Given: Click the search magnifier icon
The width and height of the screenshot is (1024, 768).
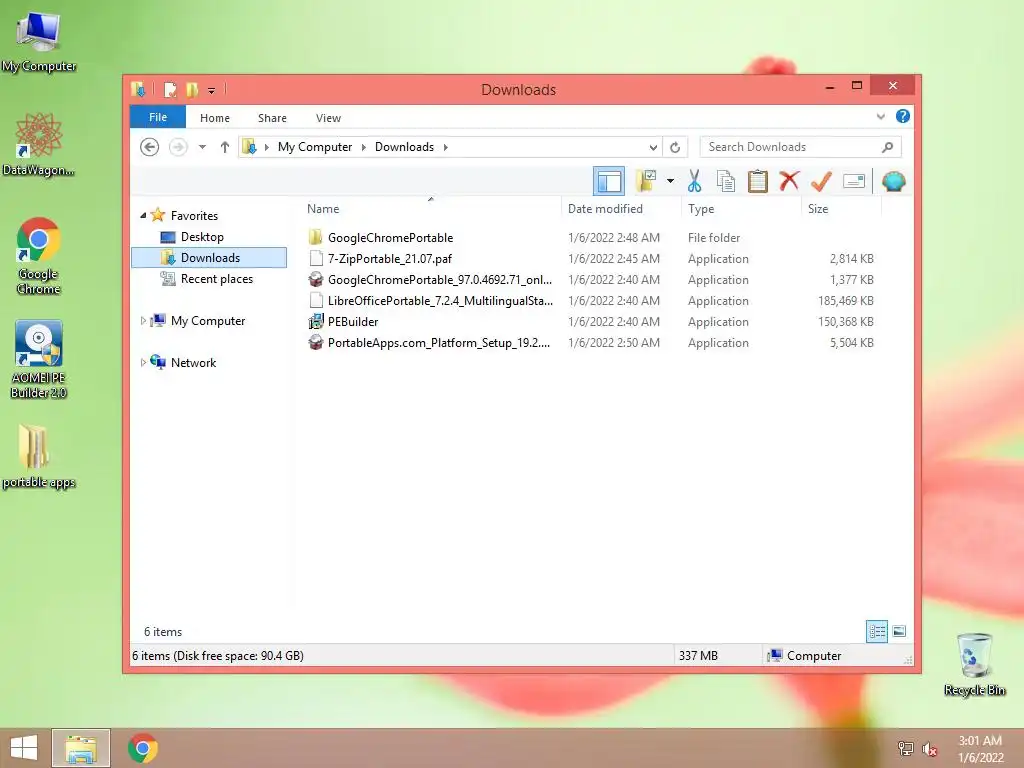Looking at the screenshot, I should click(887, 147).
